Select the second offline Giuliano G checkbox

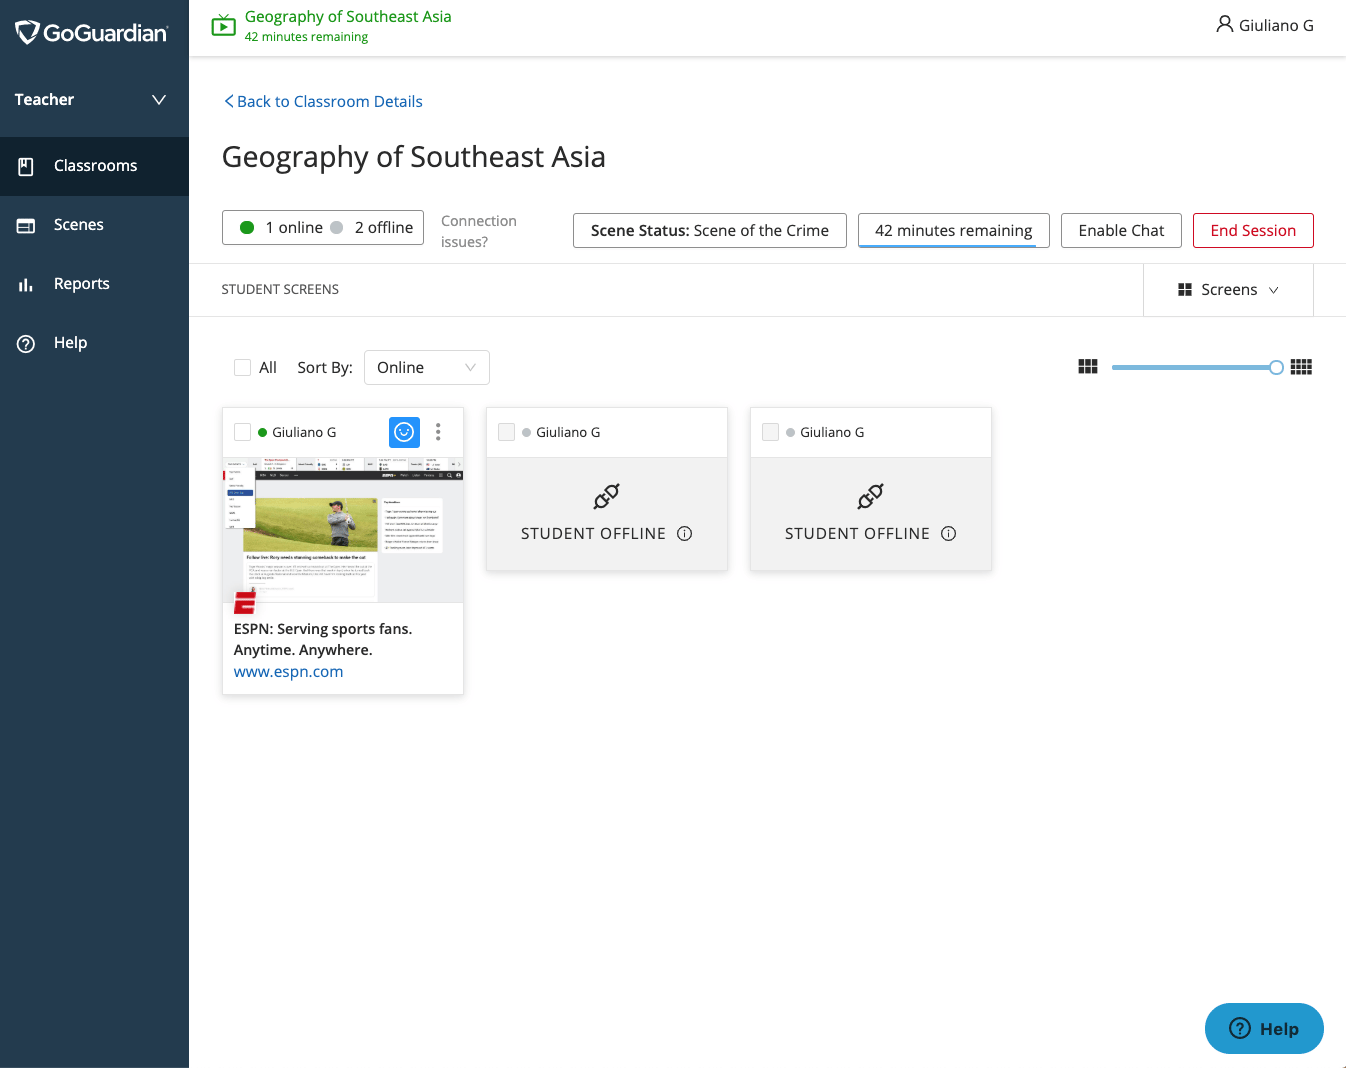(770, 432)
